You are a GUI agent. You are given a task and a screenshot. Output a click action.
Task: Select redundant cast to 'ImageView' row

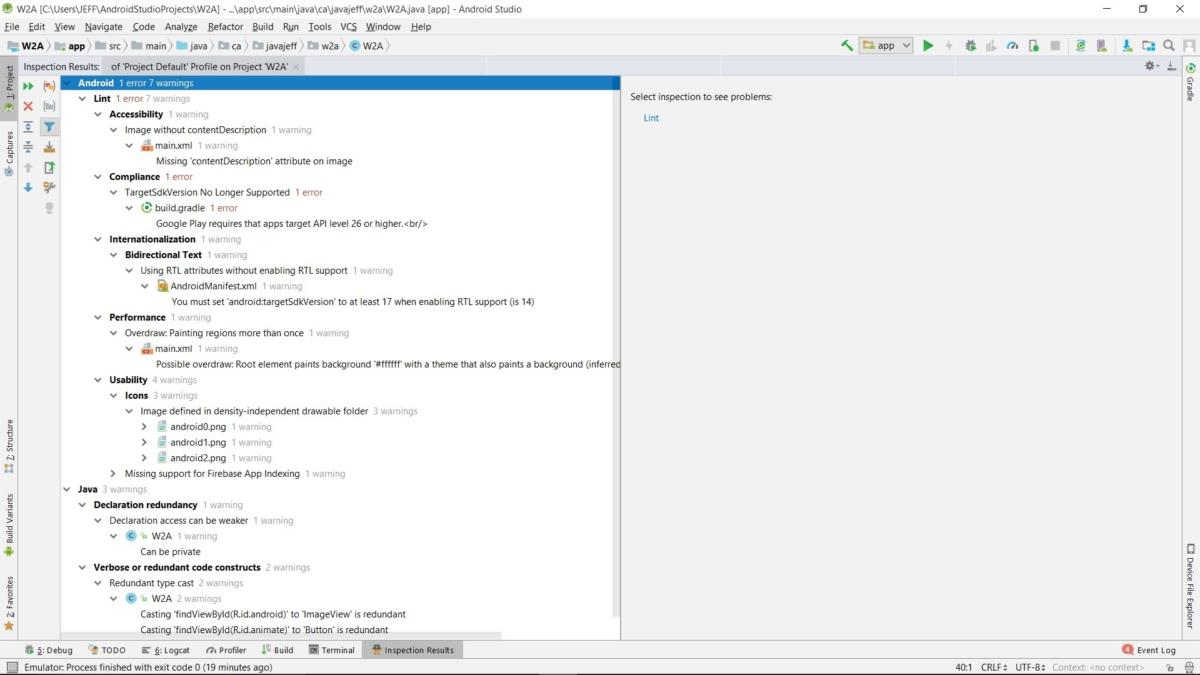pos(273,614)
